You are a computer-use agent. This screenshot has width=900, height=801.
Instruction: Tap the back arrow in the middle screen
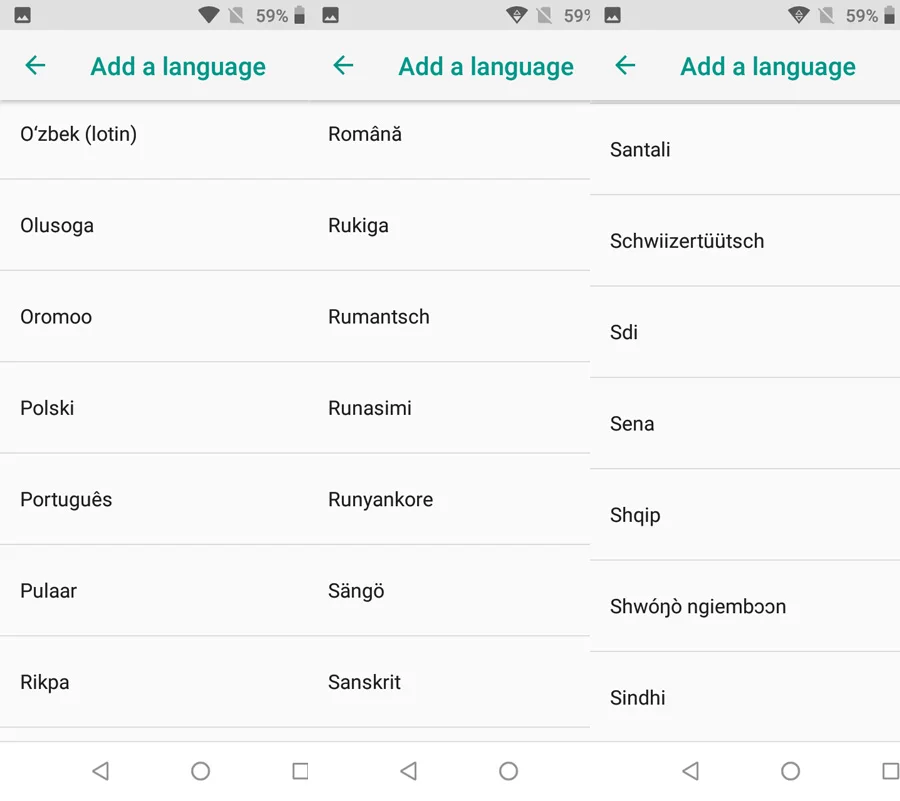pyautogui.click(x=343, y=65)
